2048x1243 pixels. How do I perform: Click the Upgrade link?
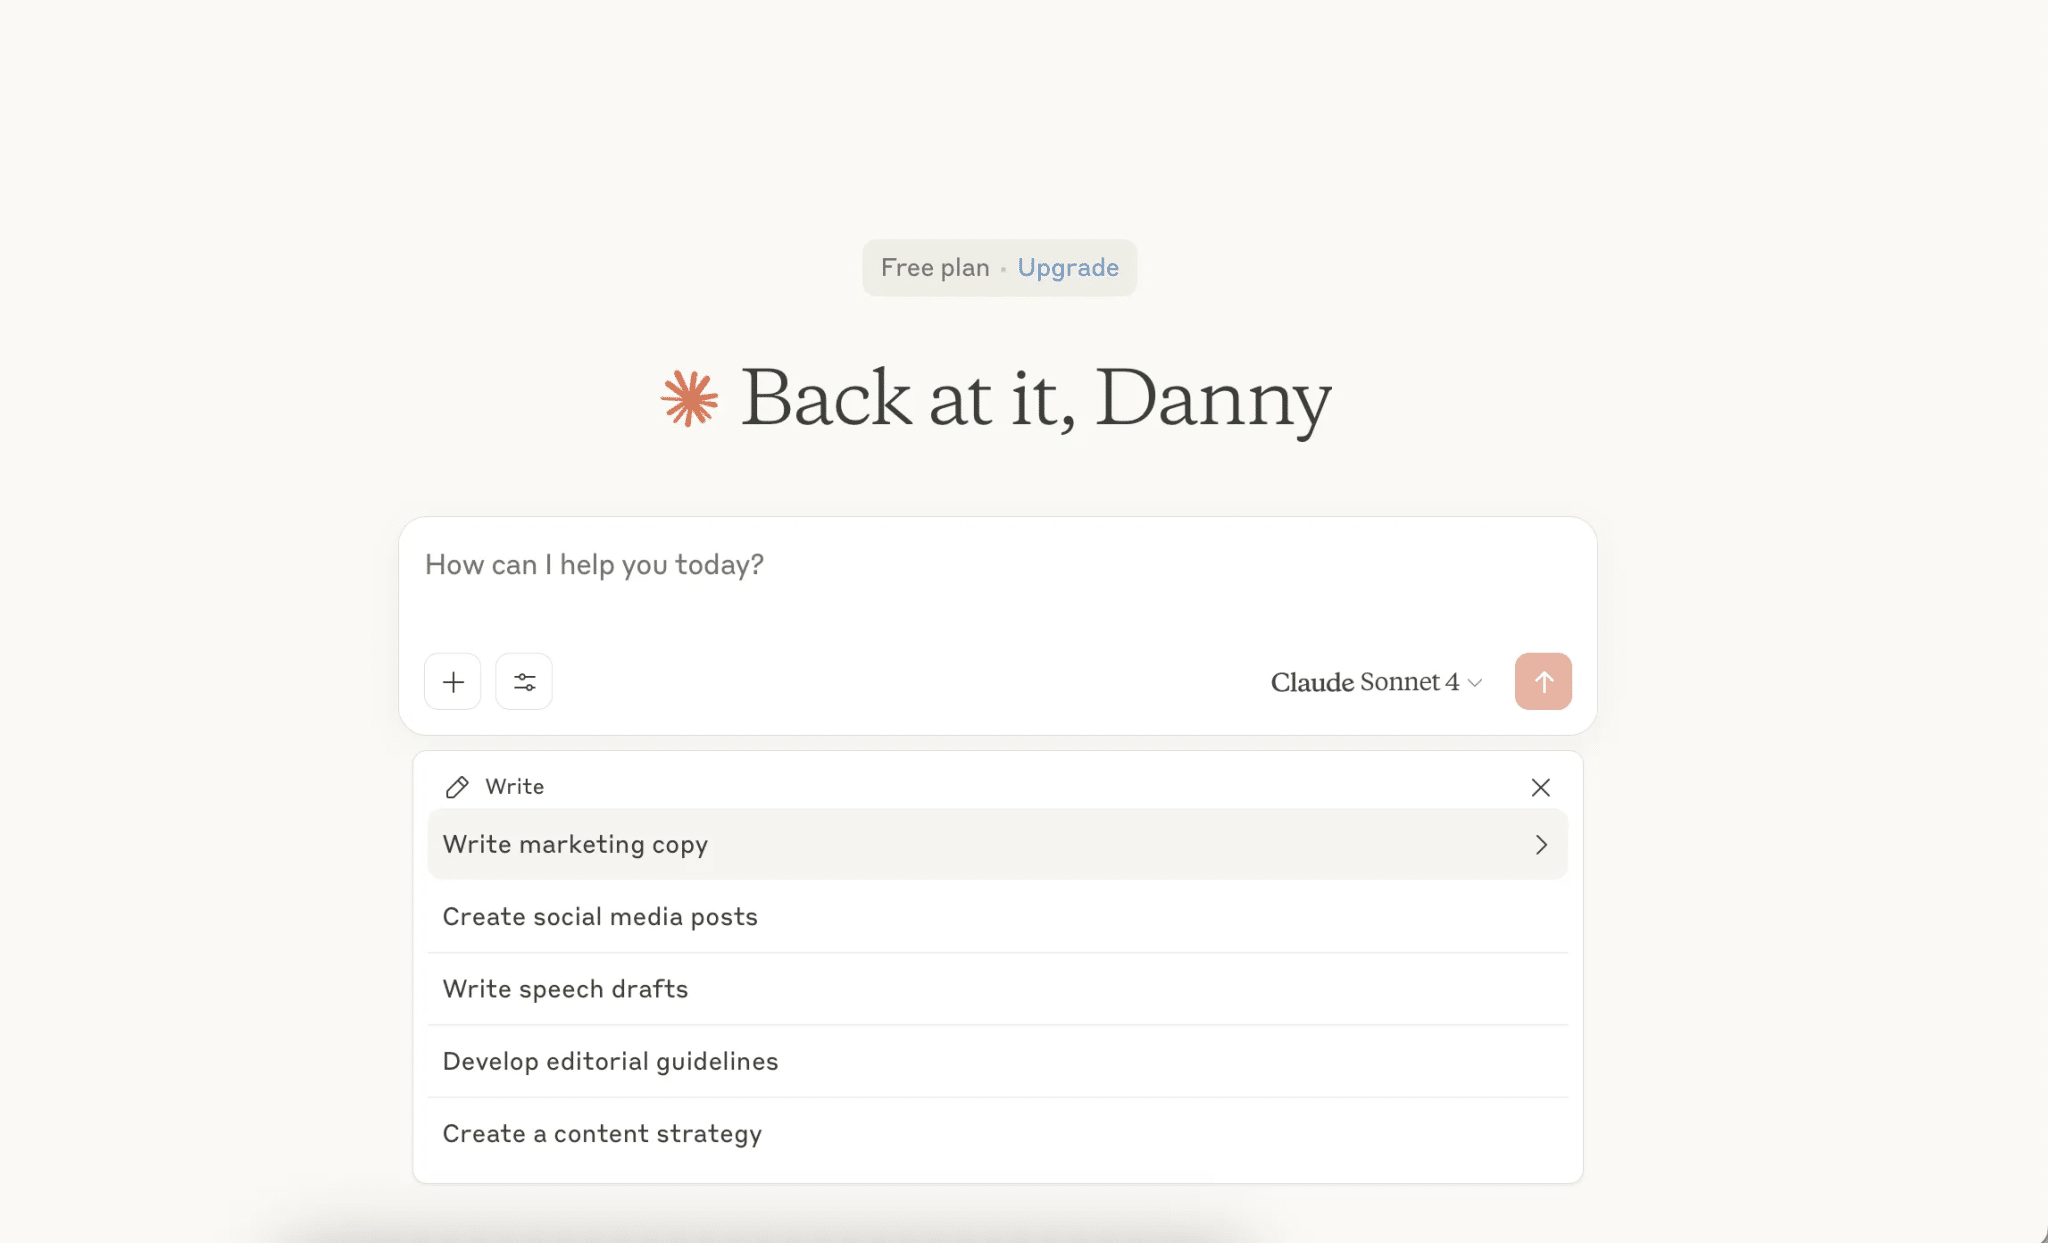[1067, 267]
